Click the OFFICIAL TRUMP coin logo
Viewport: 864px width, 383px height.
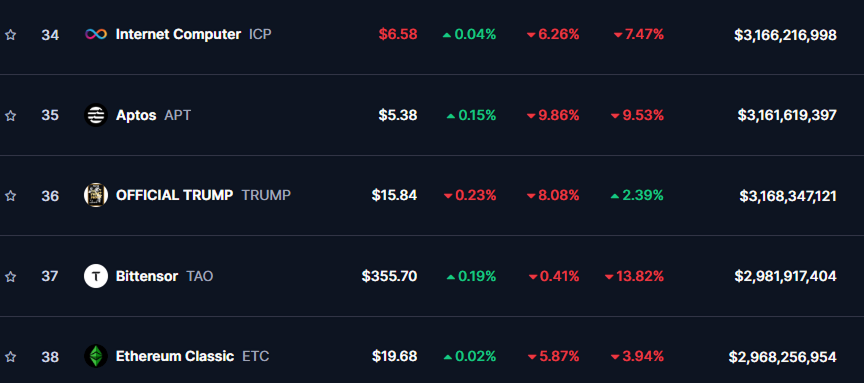coord(95,196)
